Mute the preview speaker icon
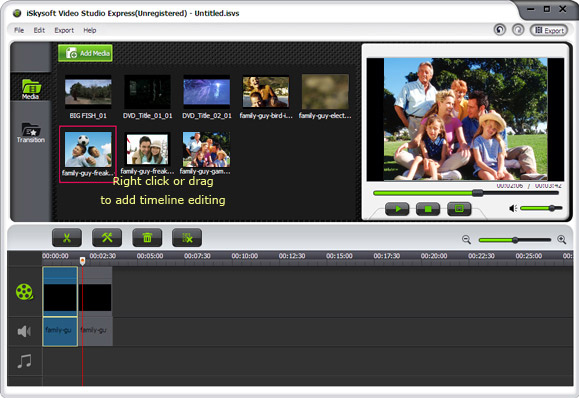 (x=513, y=209)
